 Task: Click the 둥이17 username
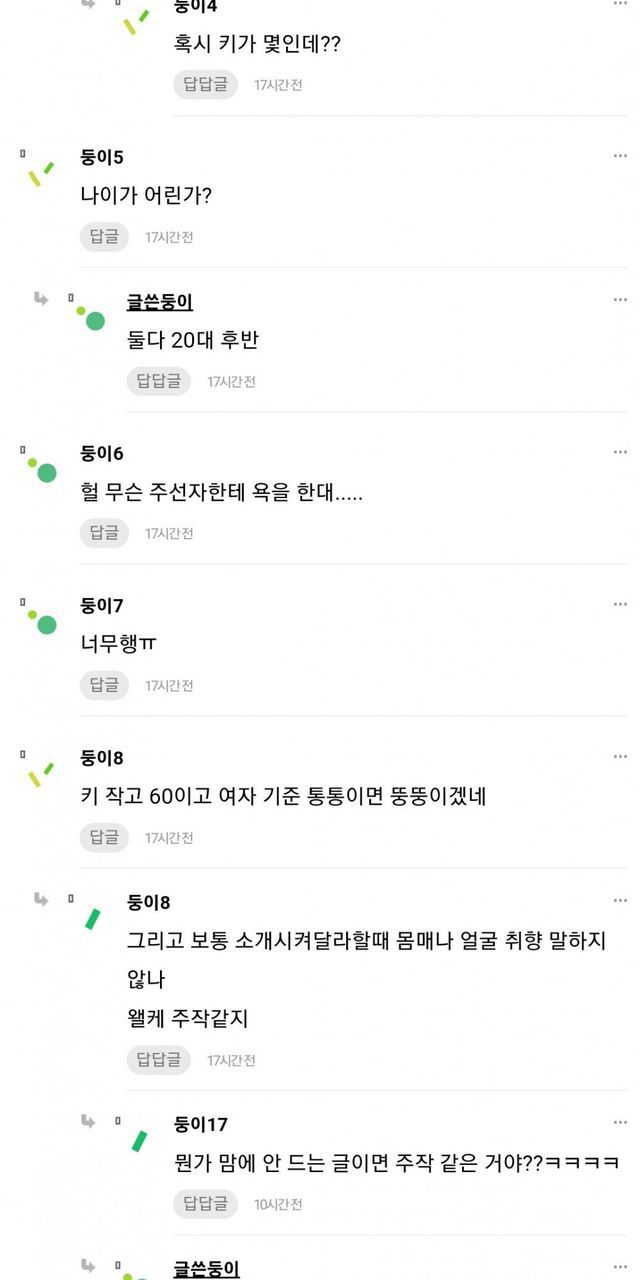(200, 1125)
